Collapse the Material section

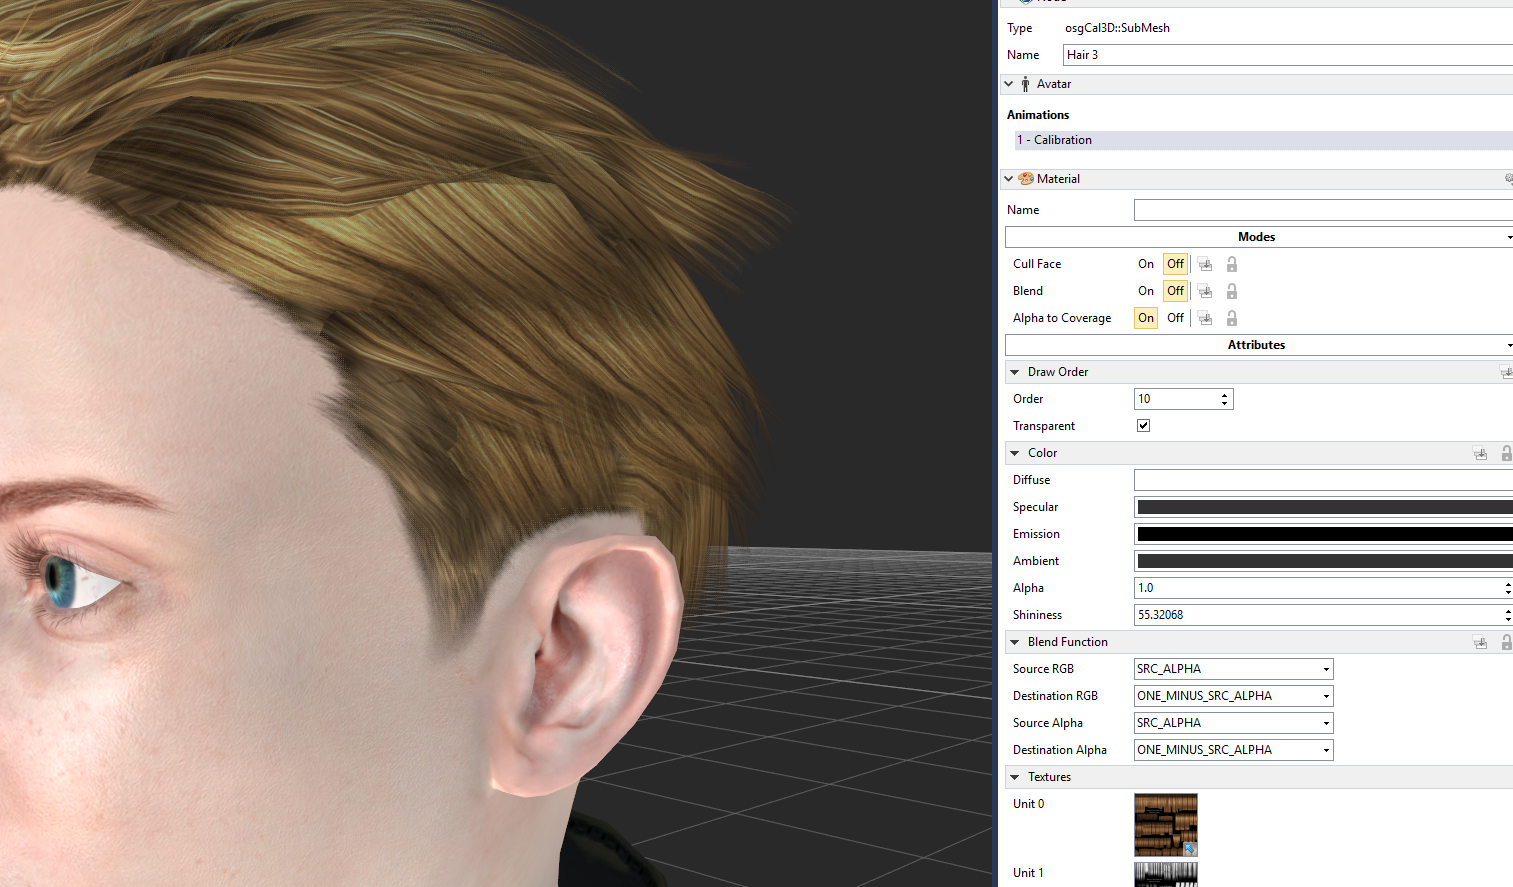[1009, 179]
